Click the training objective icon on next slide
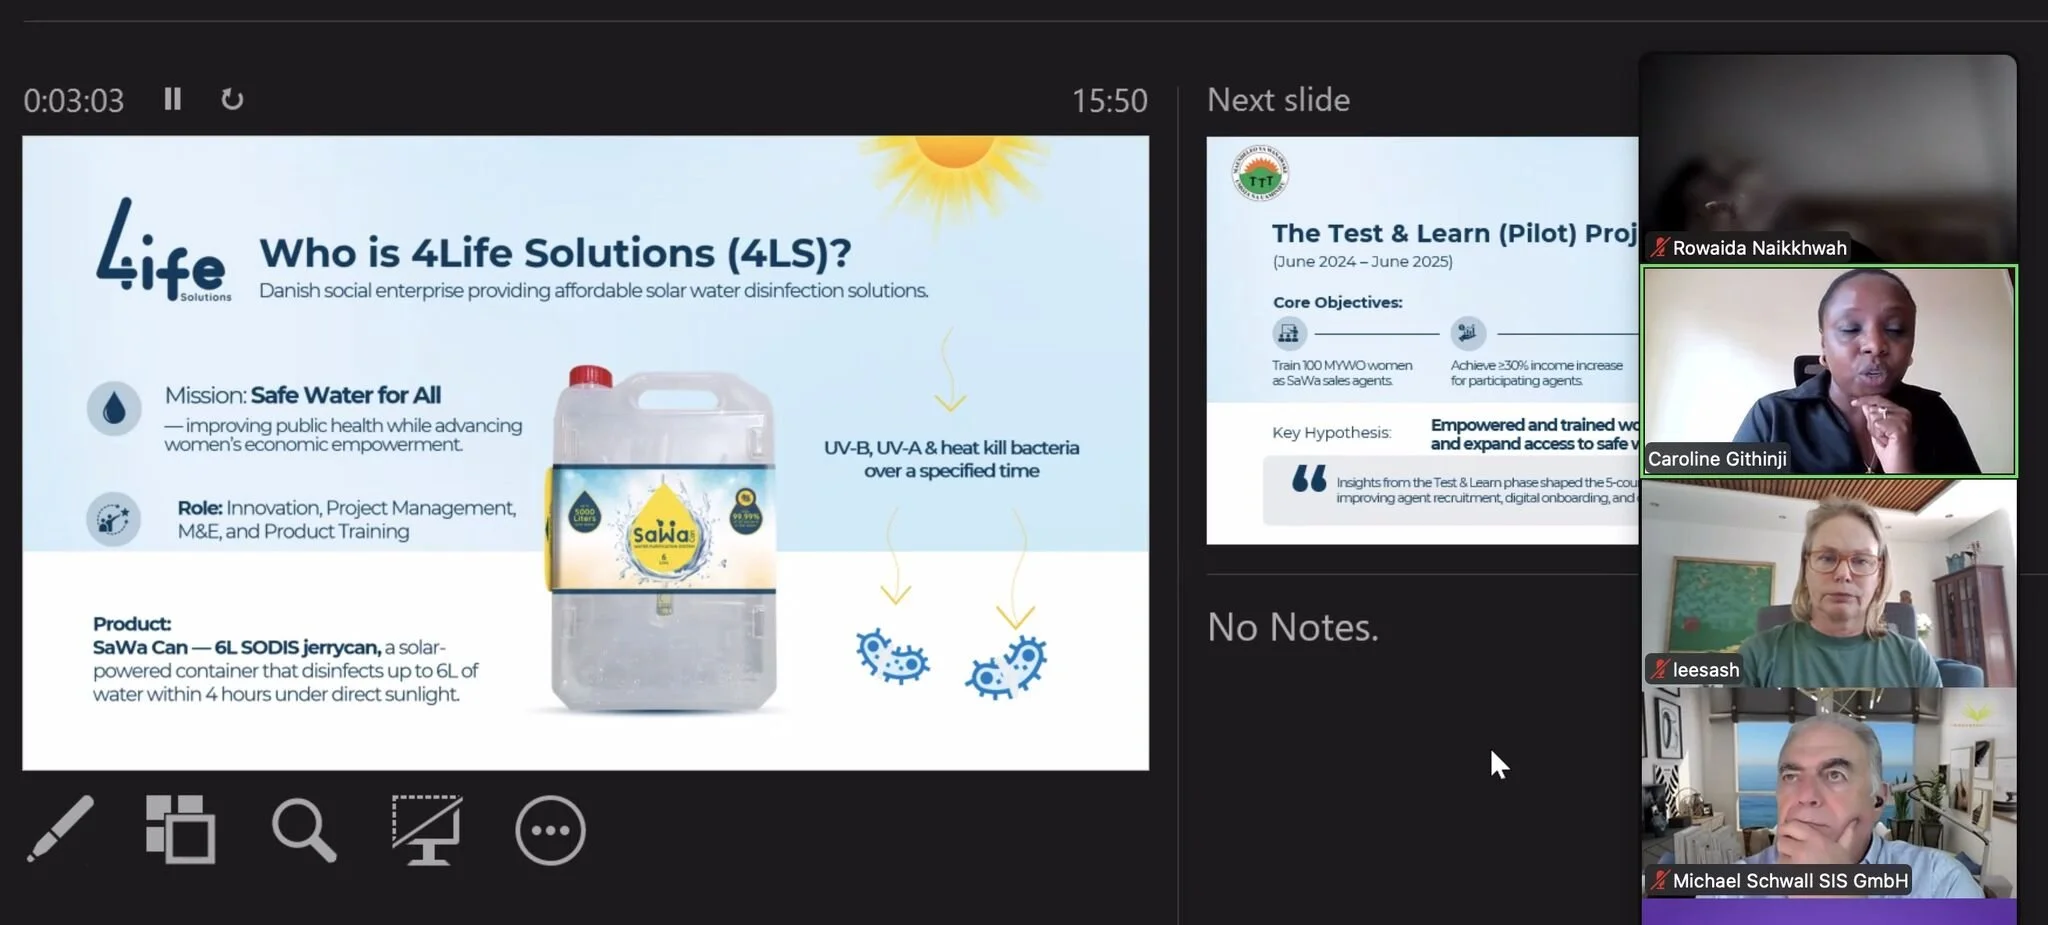 pos(1289,333)
